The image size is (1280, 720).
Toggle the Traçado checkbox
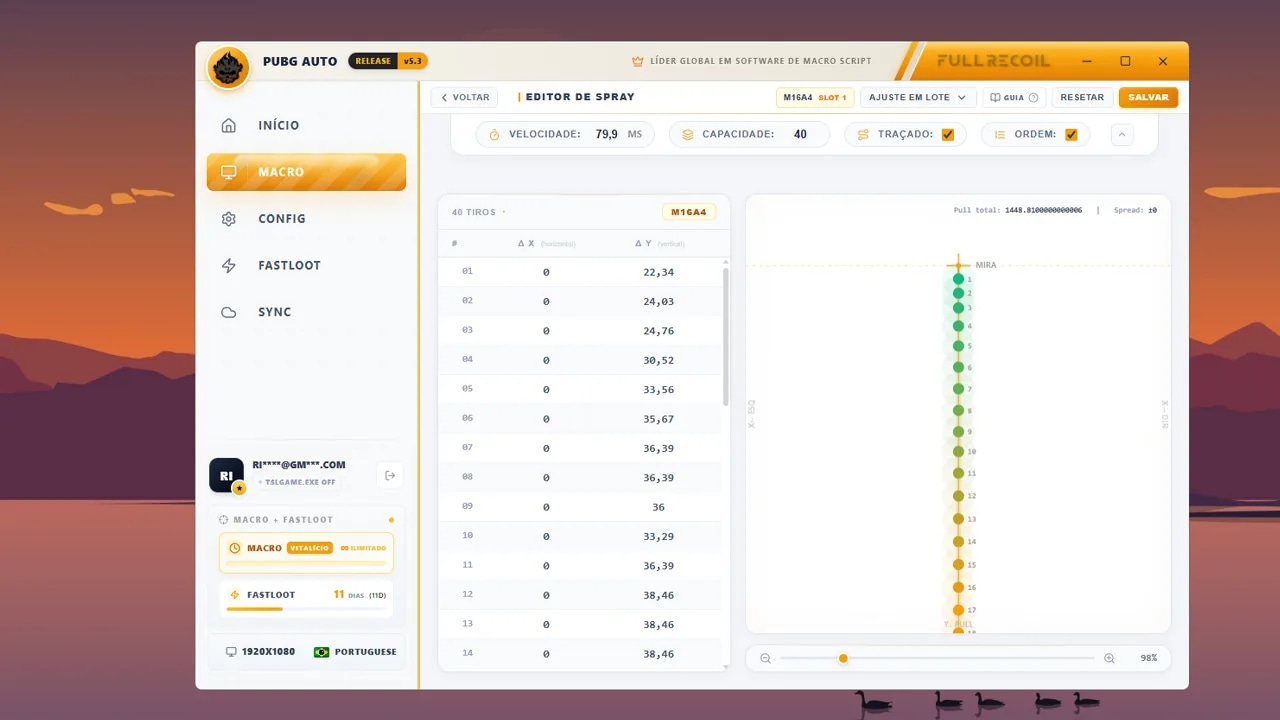pos(948,134)
